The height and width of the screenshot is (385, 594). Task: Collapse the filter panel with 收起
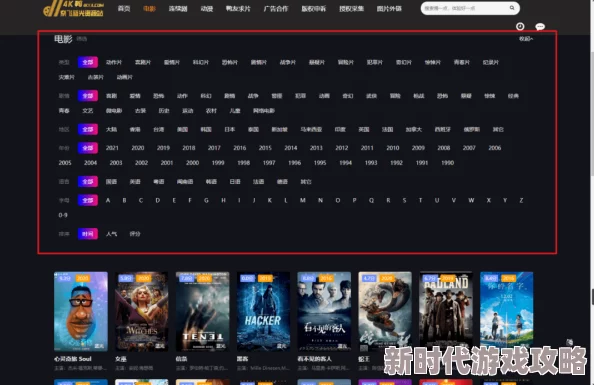[526, 39]
